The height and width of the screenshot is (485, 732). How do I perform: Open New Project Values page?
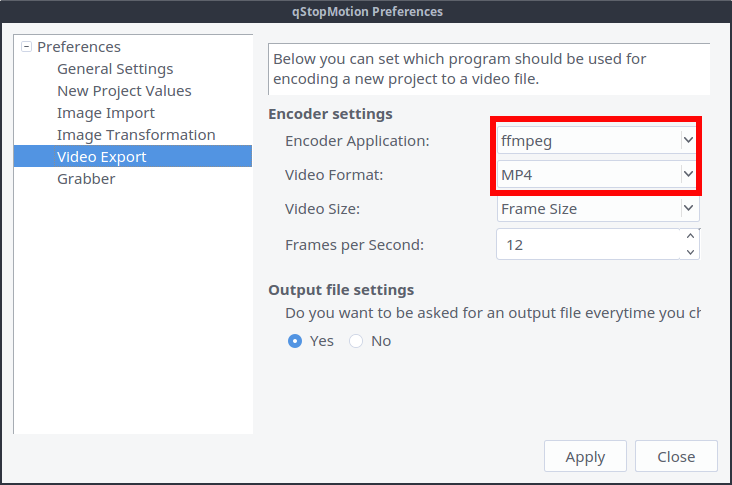coord(124,91)
